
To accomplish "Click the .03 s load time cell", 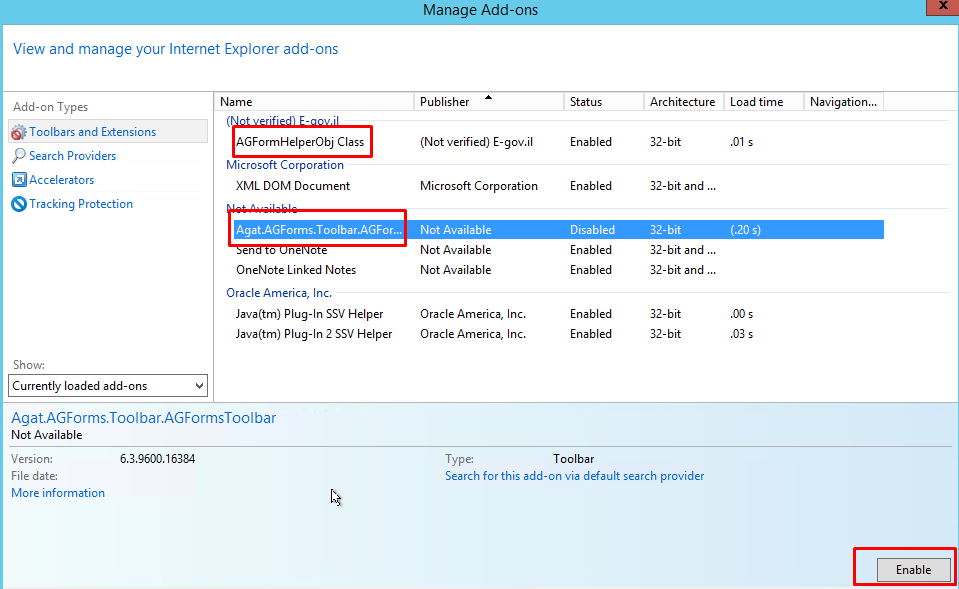I will click(x=741, y=334).
